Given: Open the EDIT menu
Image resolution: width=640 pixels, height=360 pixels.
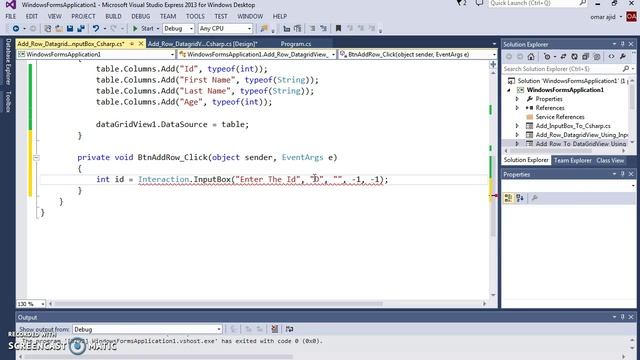Looking at the screenshot, I should pyautogui.click(x=32, y=16).
